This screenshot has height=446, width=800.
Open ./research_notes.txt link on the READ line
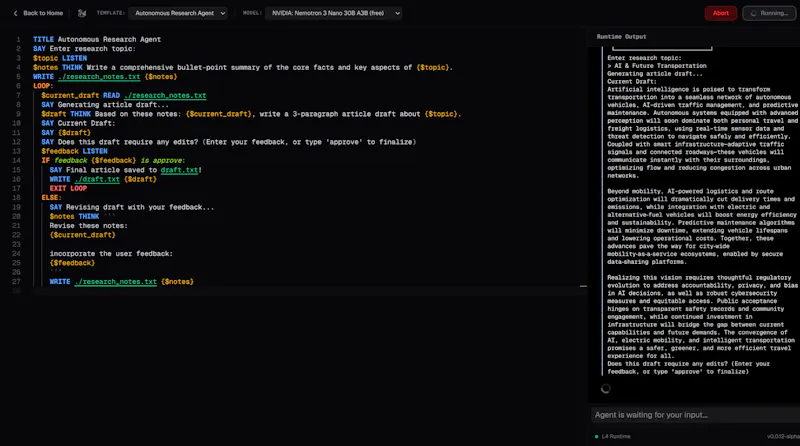point(165,95)
